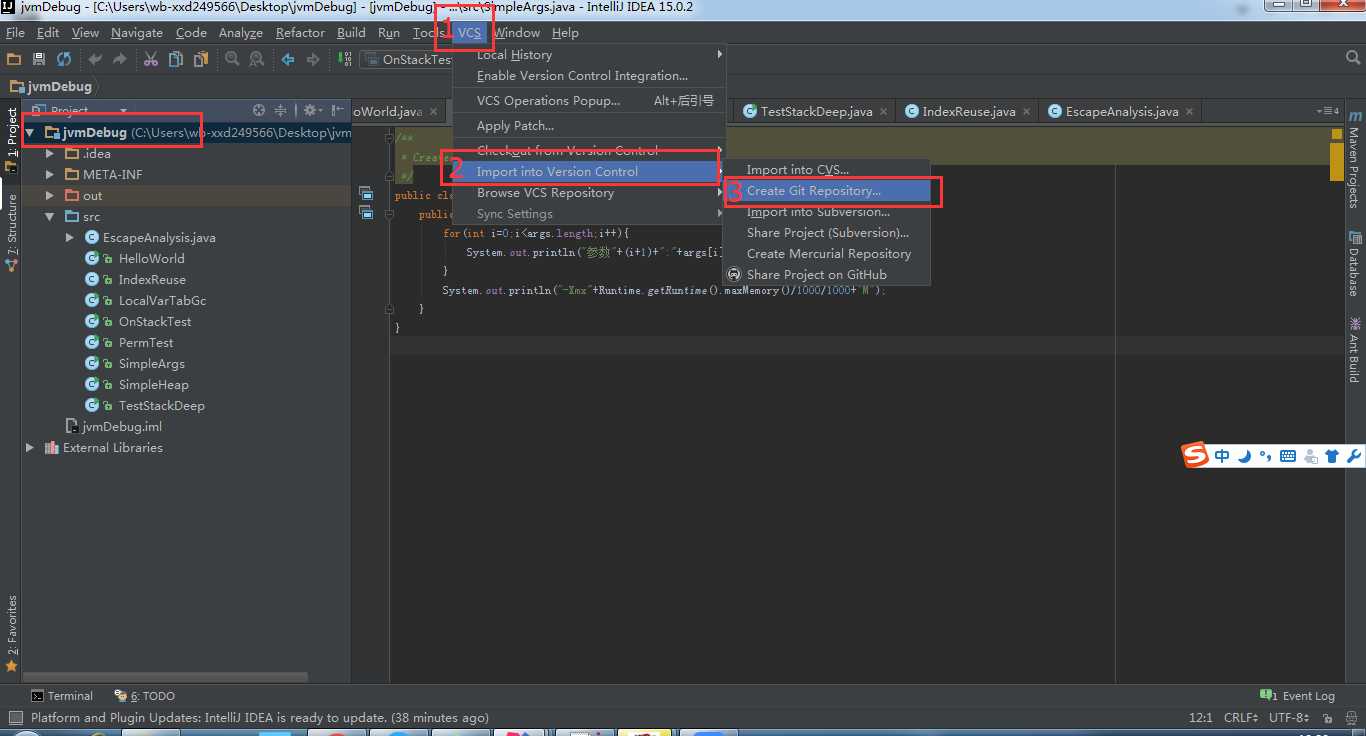Expand External Libraries node
Viewport: 1366px width, 736px height.
[x=30, y=448]
